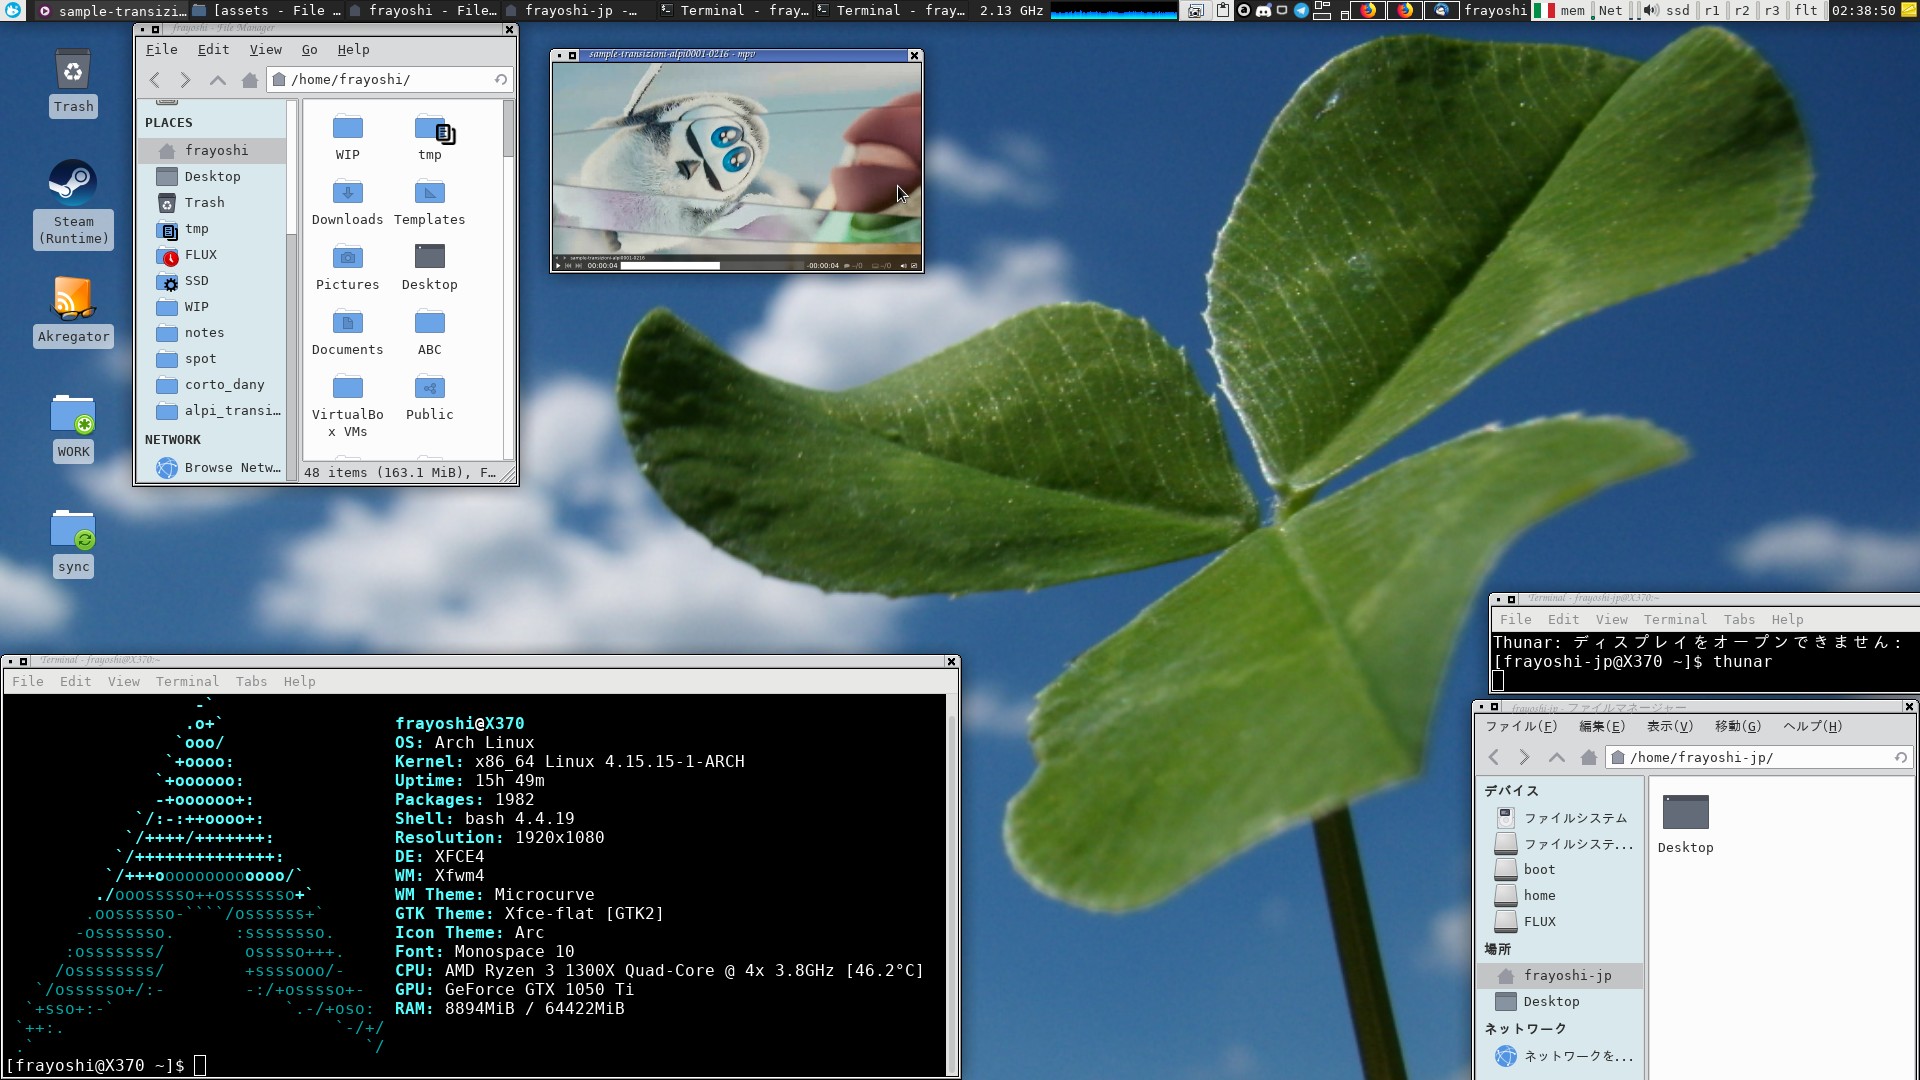Open the Akregator desktop icon
Screen dimensions: 1920x1080
click(x=73, y=311)
